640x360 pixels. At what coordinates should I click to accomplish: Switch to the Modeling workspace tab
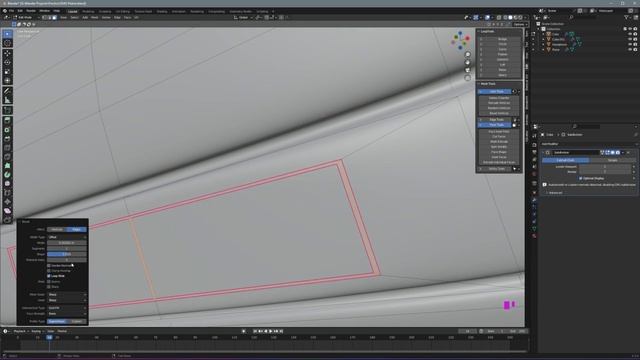88,11
